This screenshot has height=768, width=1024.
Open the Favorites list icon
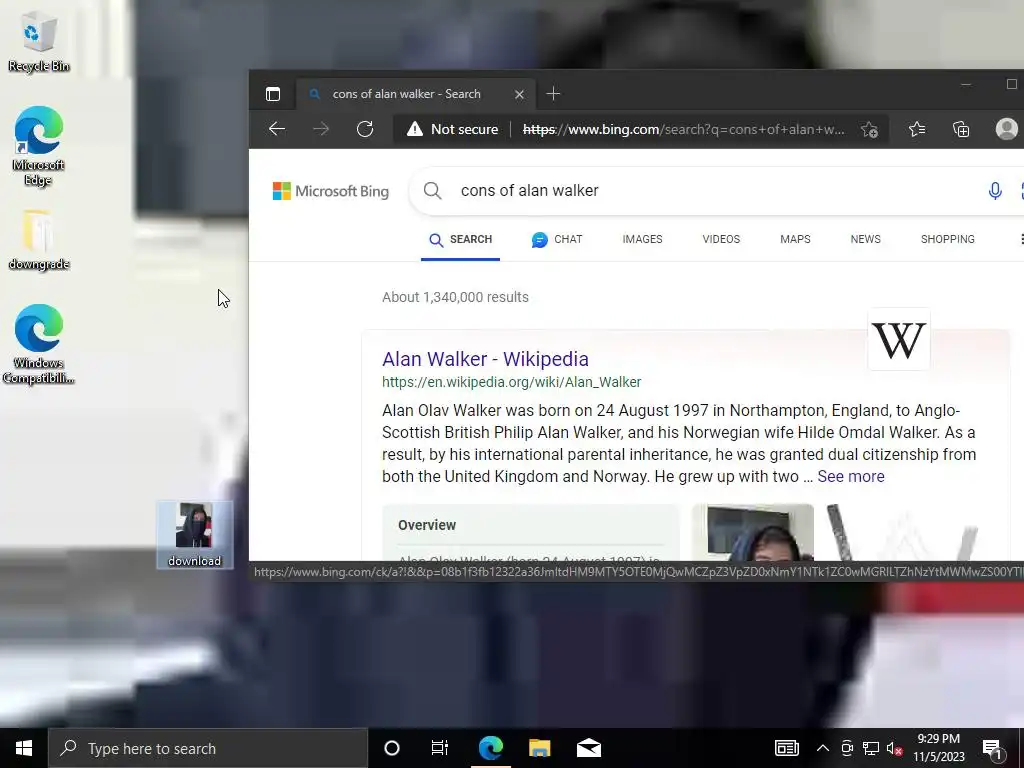(x=917, y=129)
